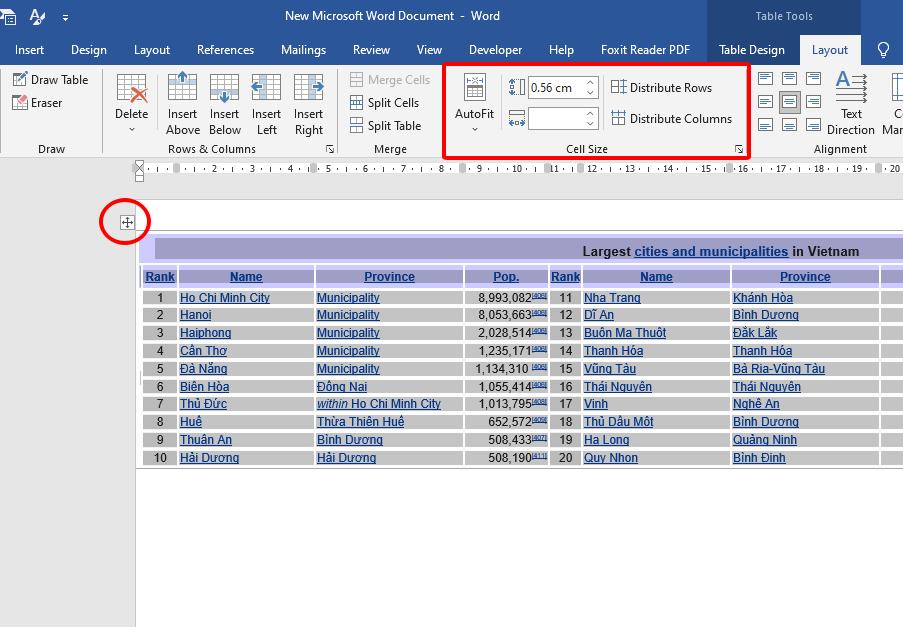903x627 pixels.
Task: Activate the Eraser tool
Action: (38, 103)
